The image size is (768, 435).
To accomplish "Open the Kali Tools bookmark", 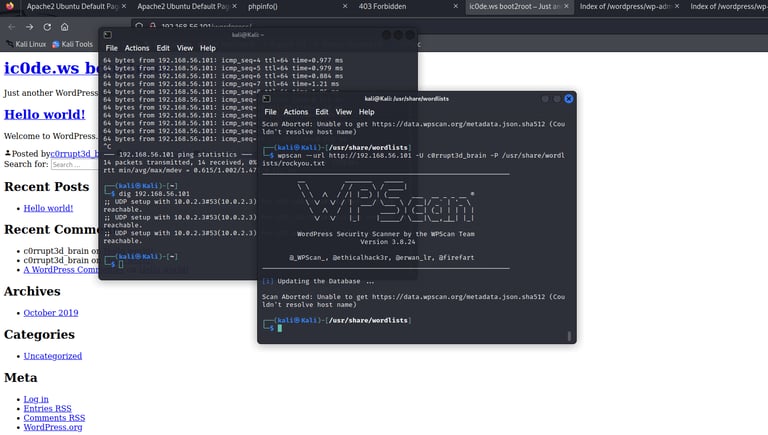I will 72,44.
